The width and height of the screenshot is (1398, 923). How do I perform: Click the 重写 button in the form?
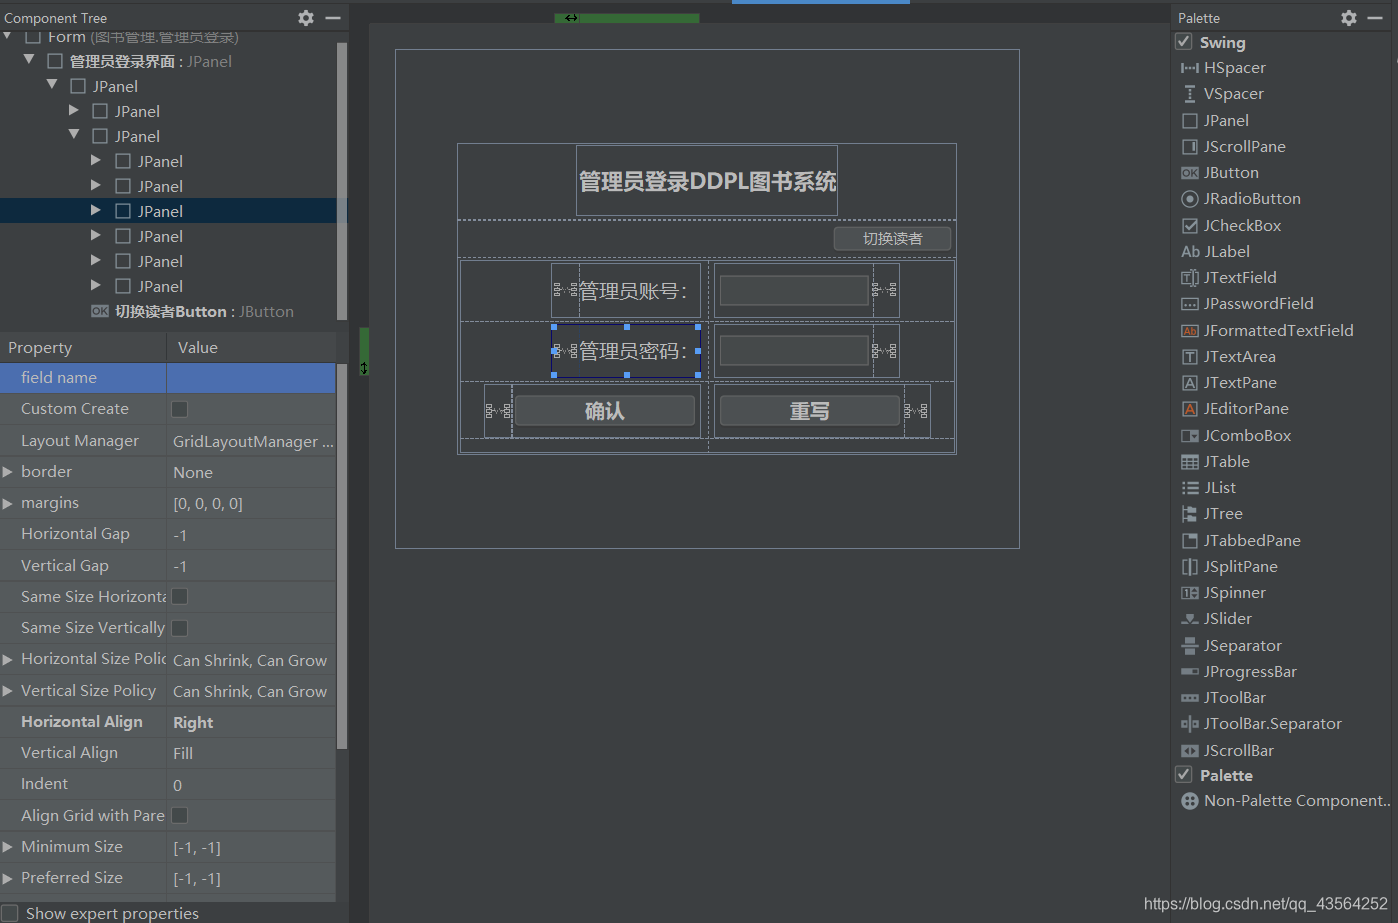(809, 411)
